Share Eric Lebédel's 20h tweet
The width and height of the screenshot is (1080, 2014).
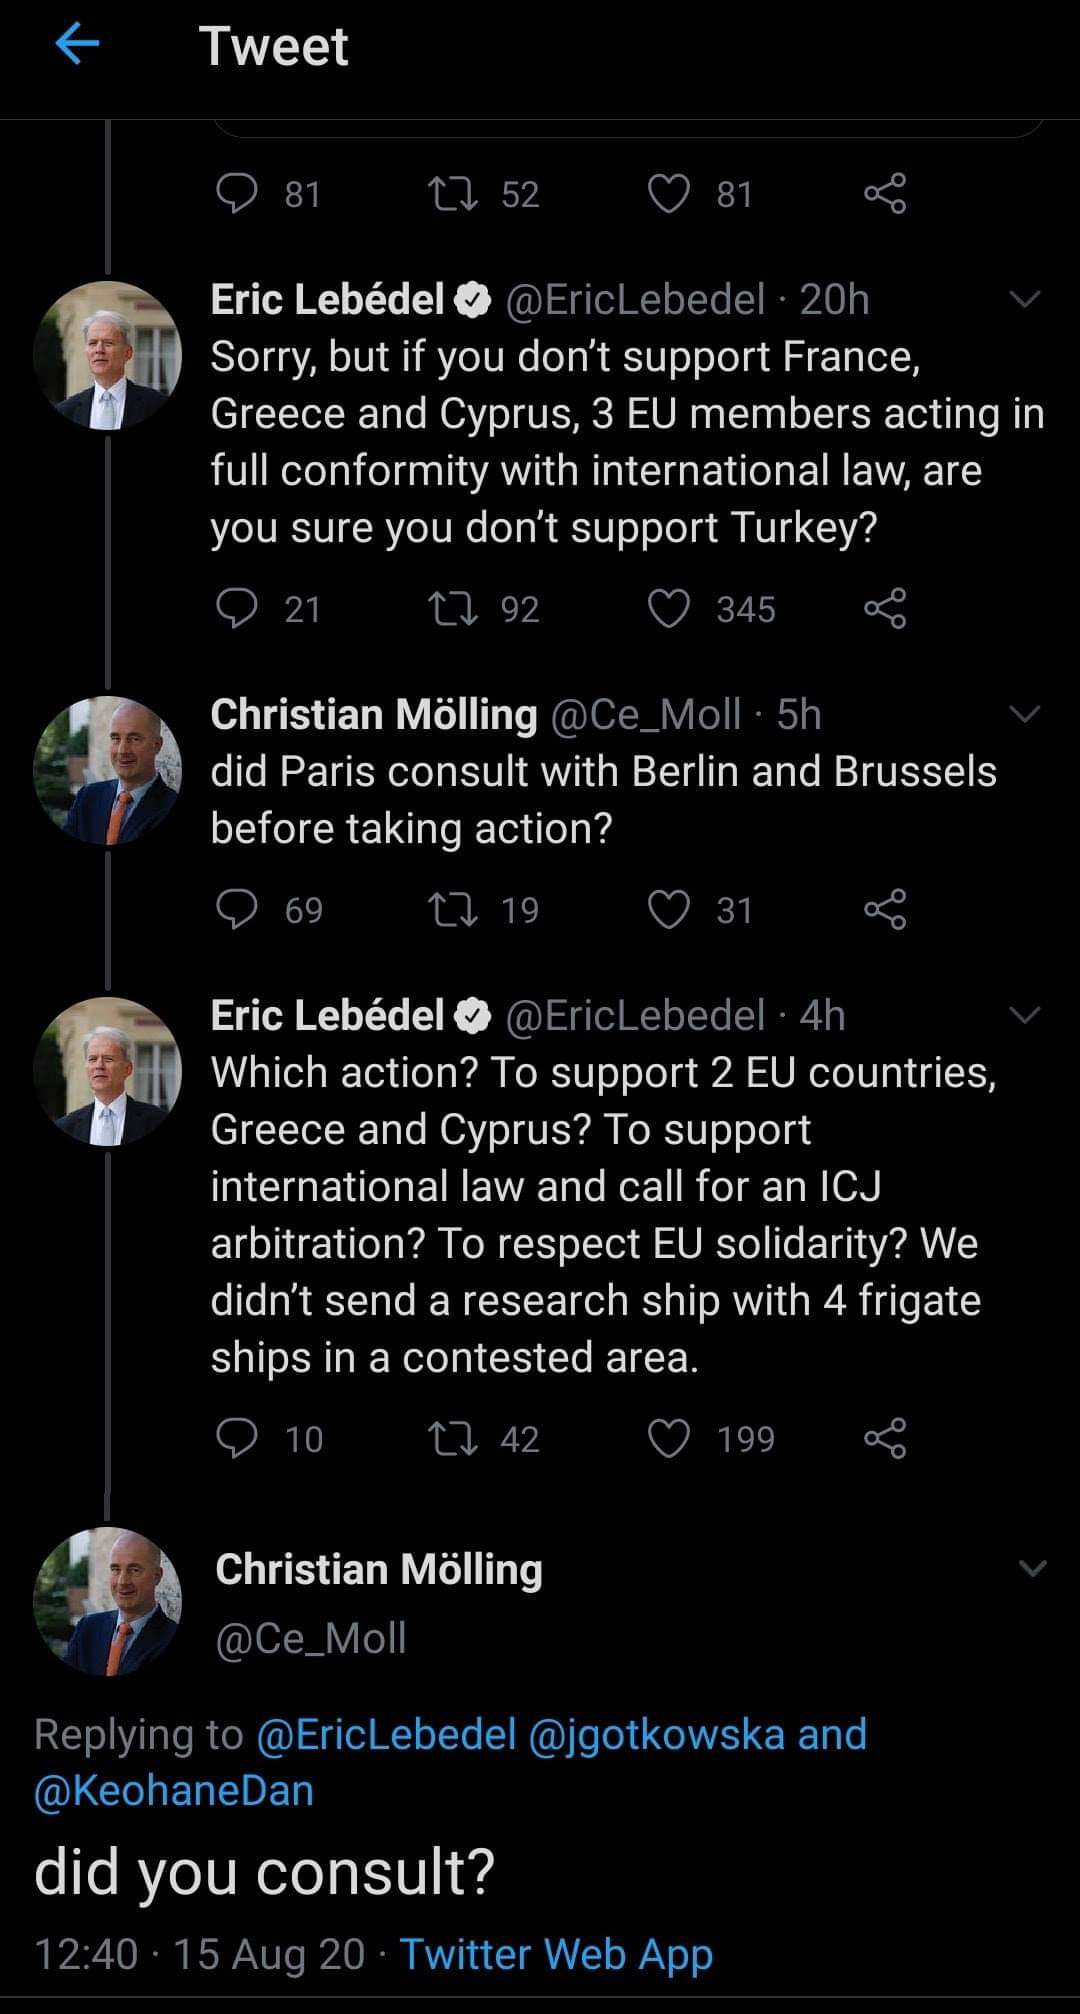[x=885, y=609]
